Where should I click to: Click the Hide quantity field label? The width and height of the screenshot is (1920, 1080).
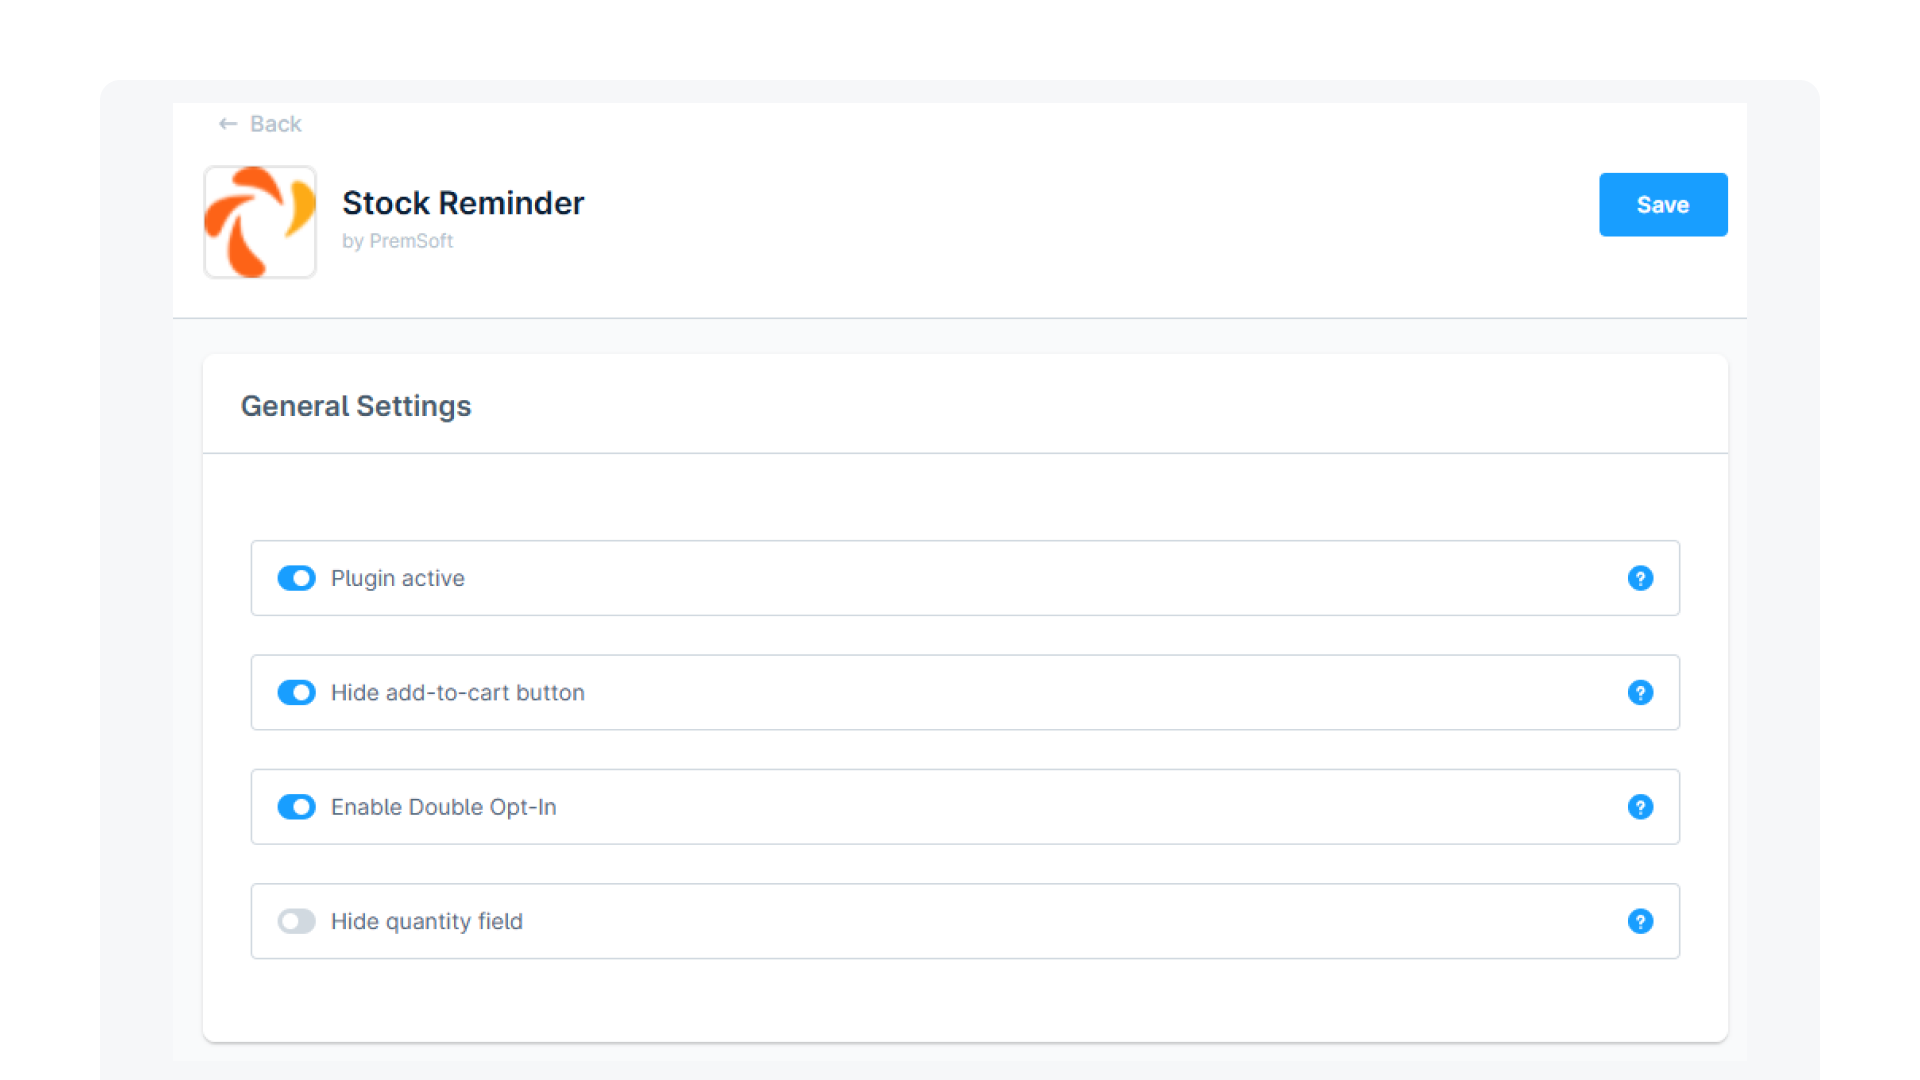[x=426, y=921]
